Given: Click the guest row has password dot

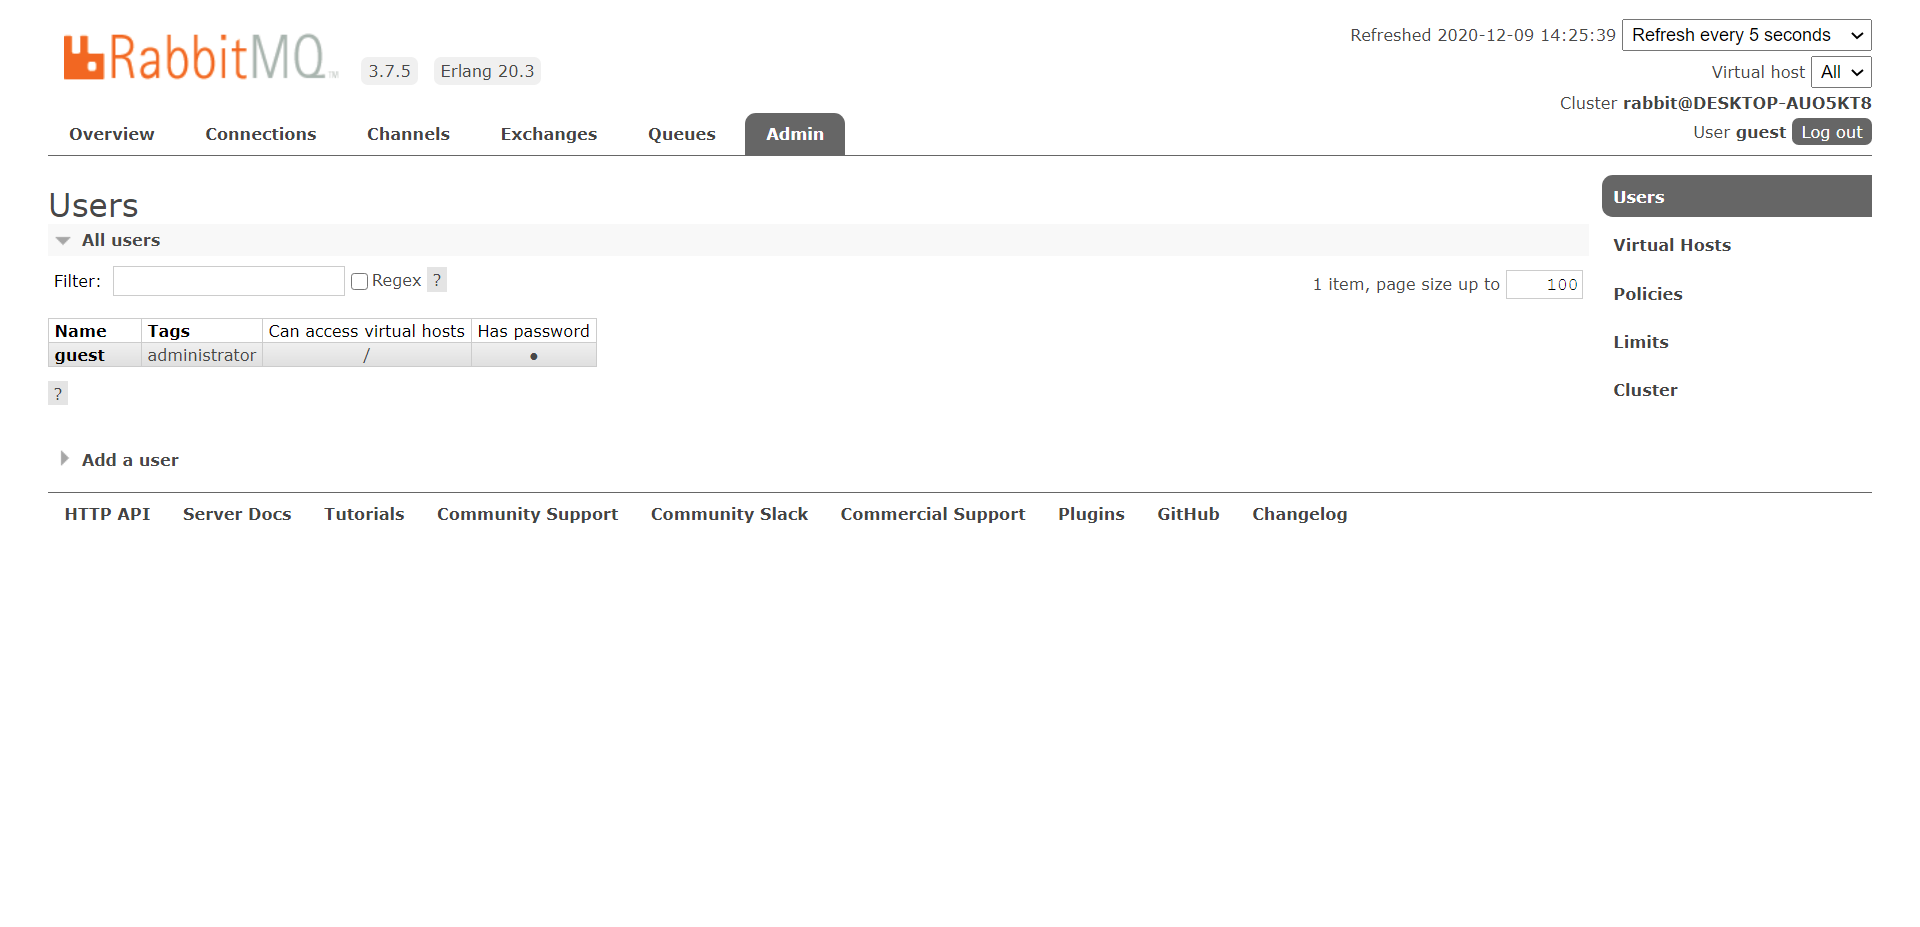Looking at the screenshot, I should [534, 356].
